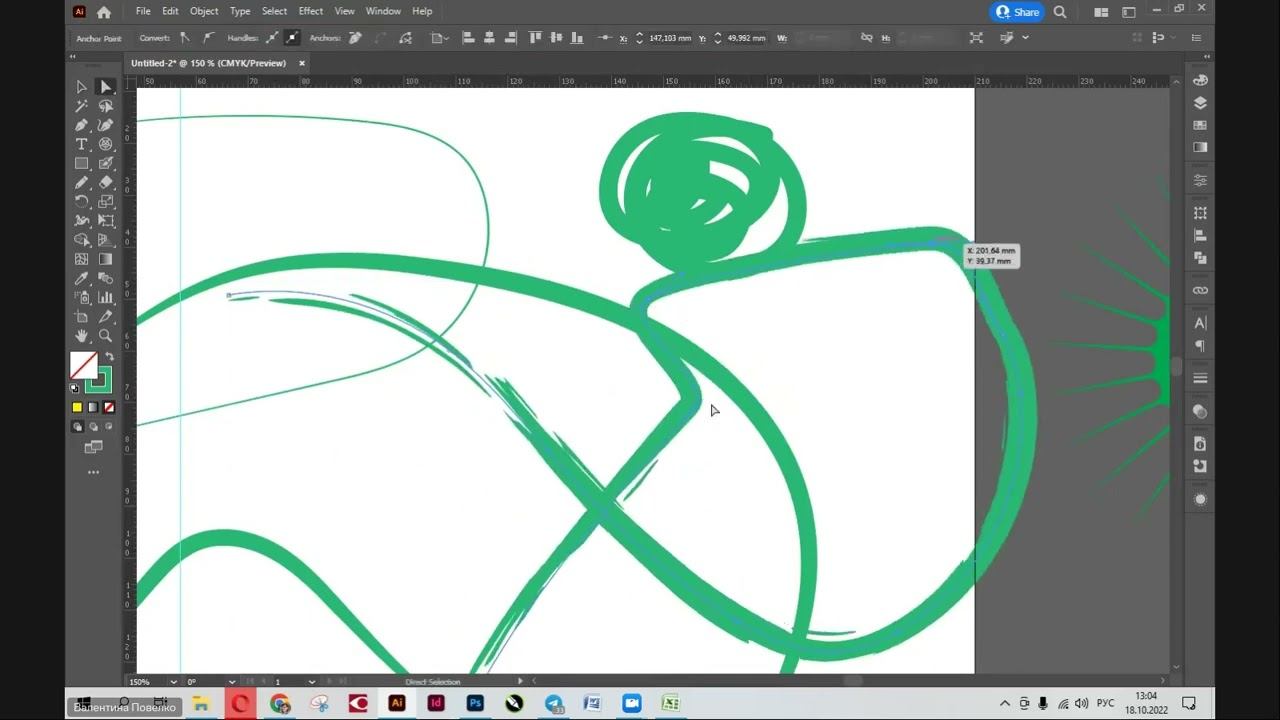This screenshot has height=720, width=1280.
Task: Open the Effect menu
Action: pyautogui.click(x=310, y=11)
